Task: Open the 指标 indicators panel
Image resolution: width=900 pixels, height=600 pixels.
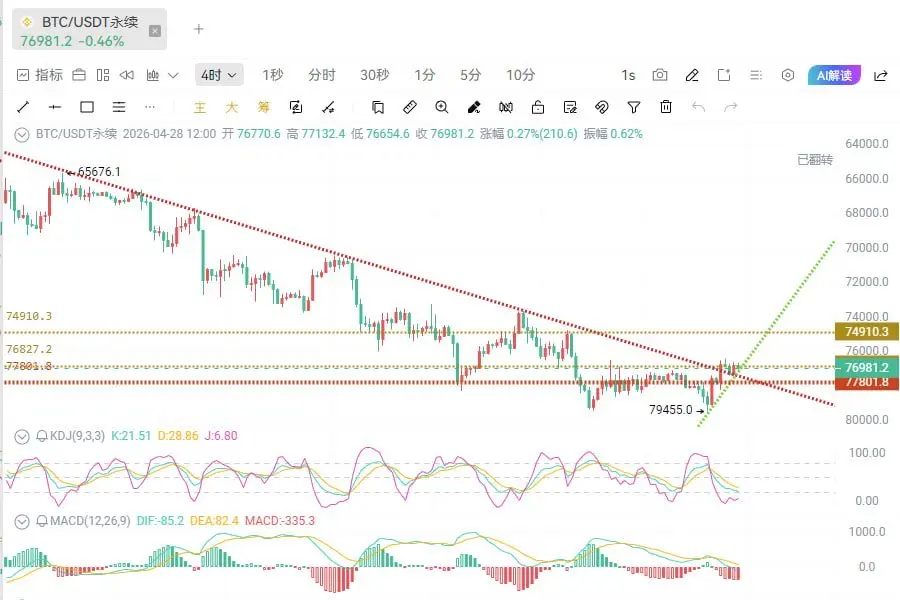Action: [40, 75]
